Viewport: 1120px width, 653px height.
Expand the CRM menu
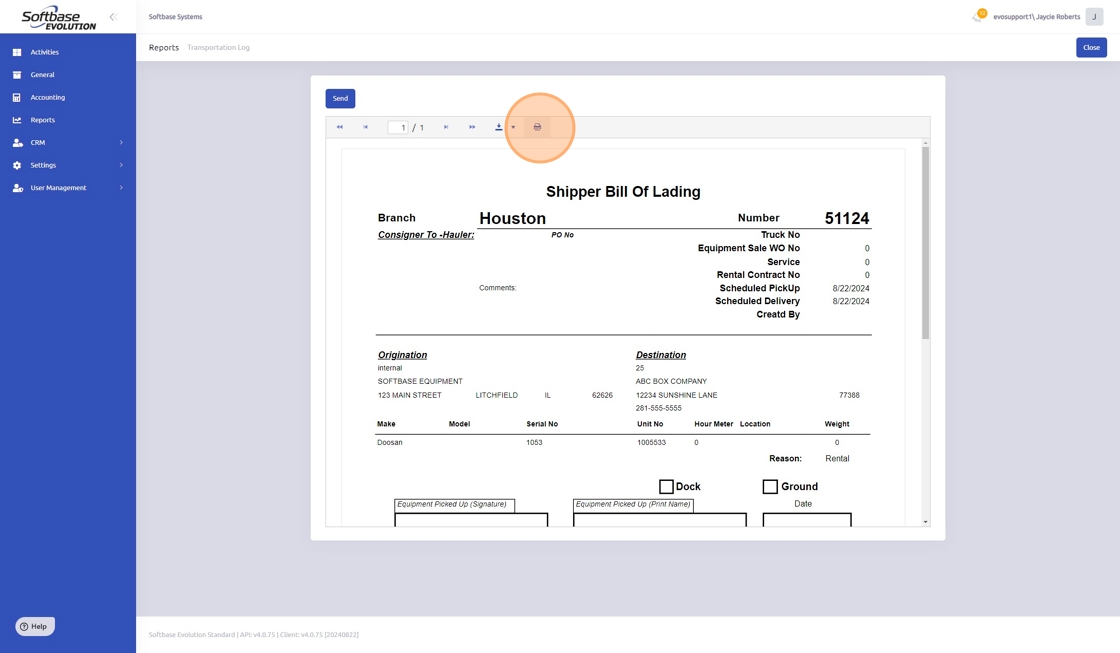(68, 143)
